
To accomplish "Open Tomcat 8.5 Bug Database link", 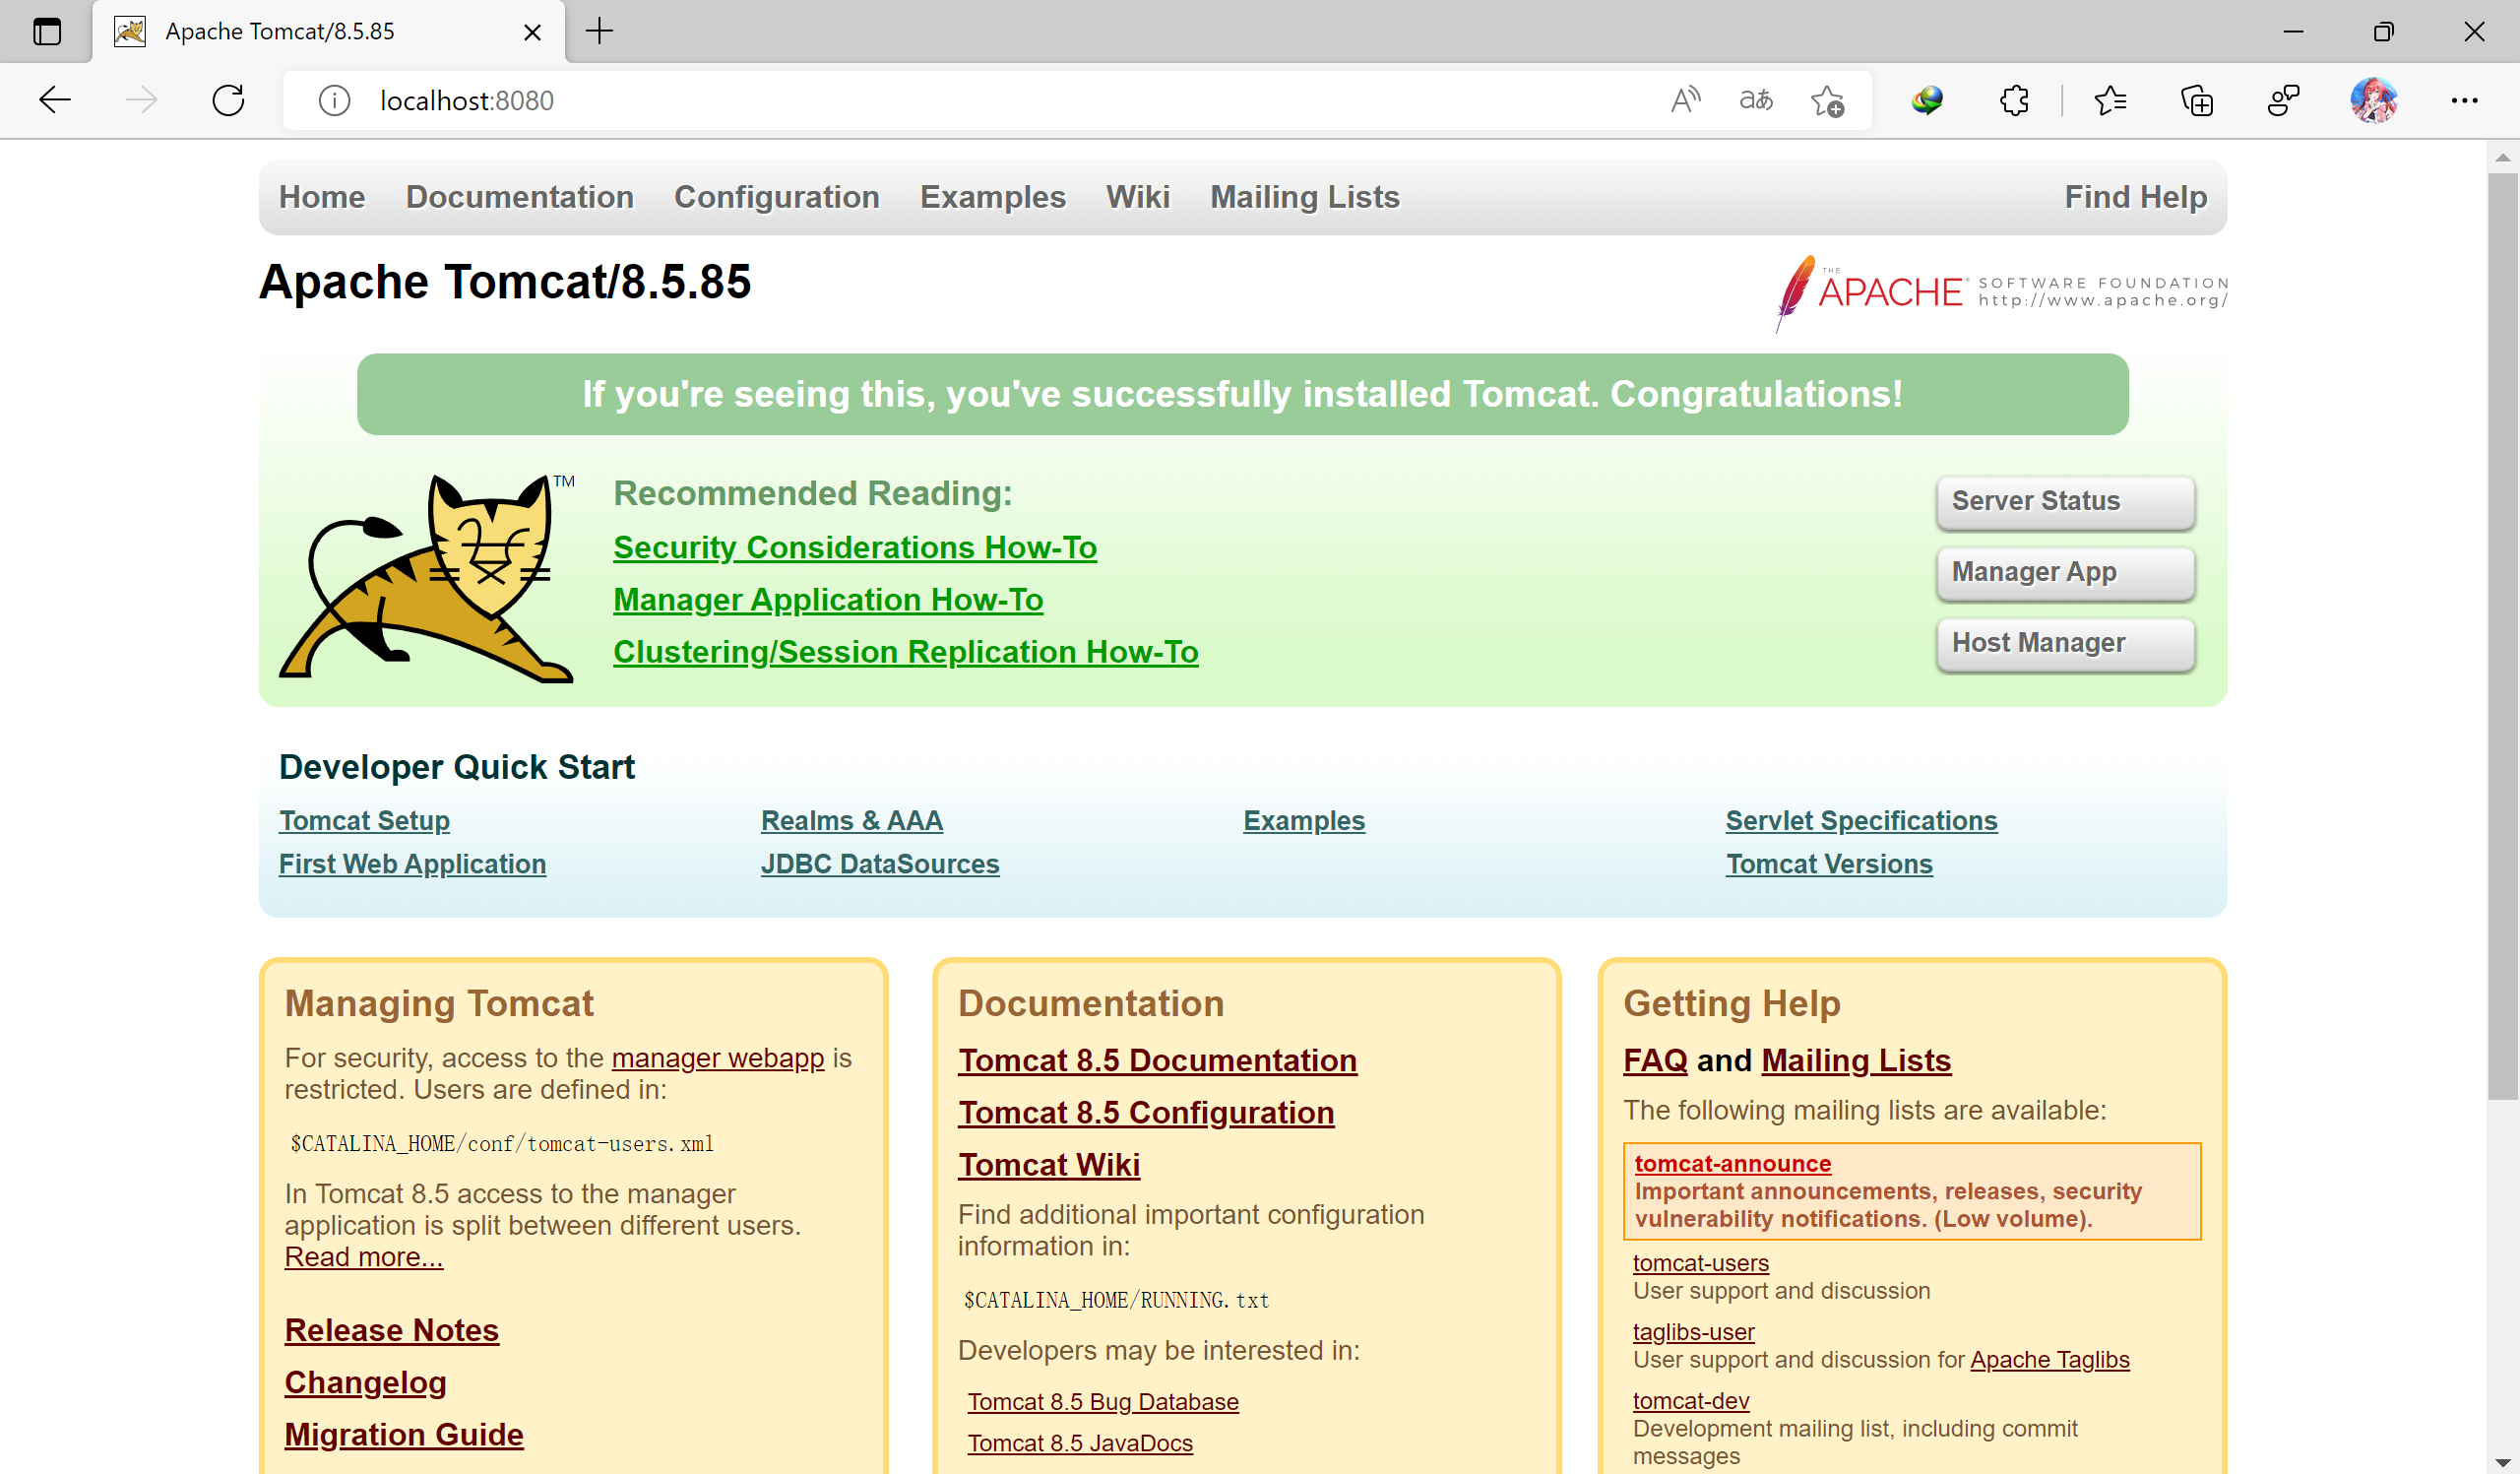I will click(1103, 1402).
